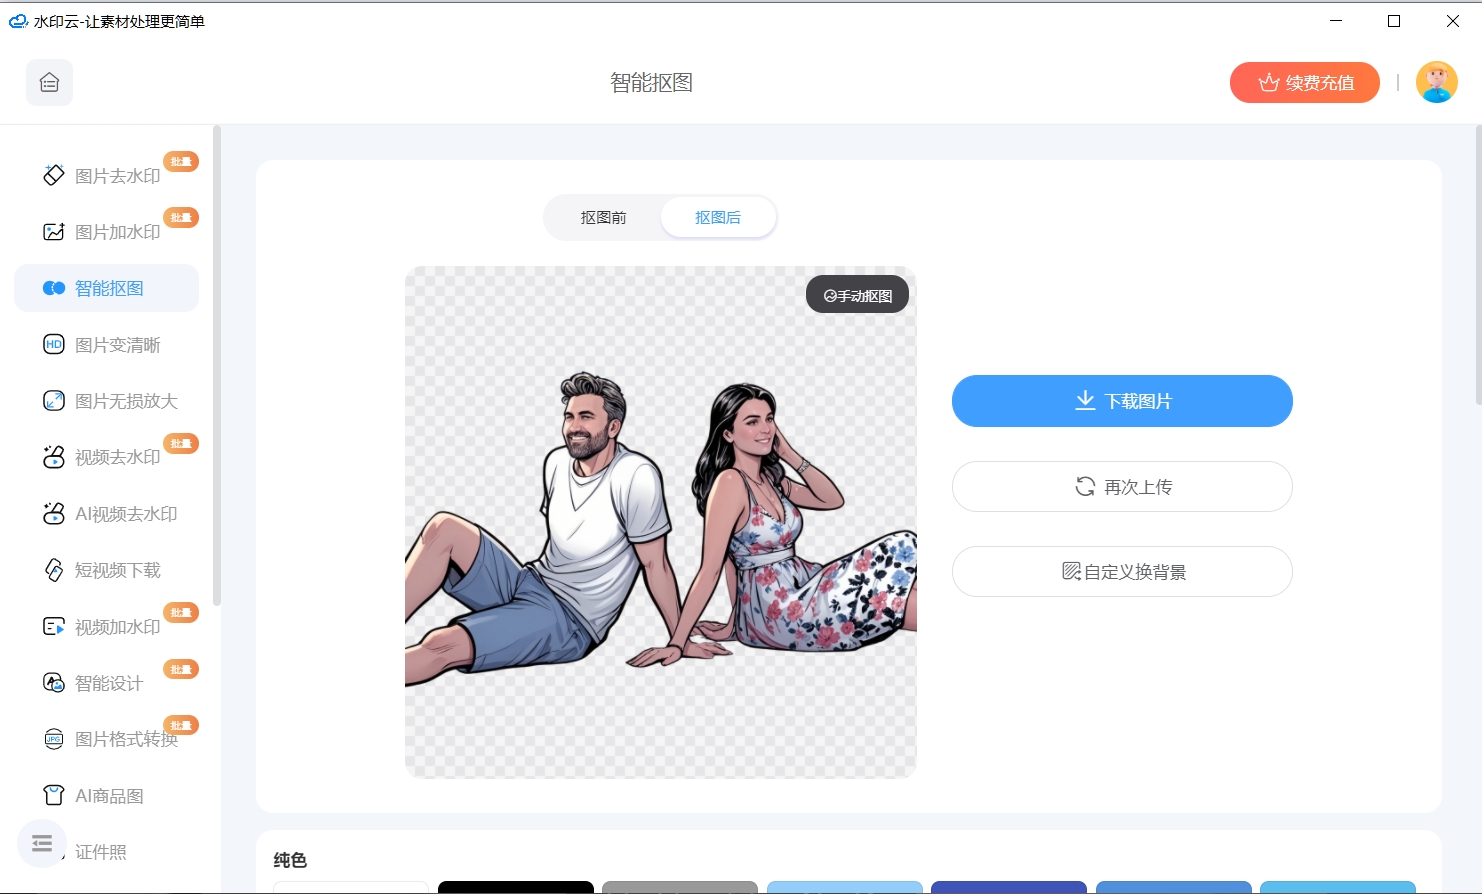The width and height of the screenshot is (1482, 894).
Task: Click 自定义换背景 custom background button
Action: point(1121,572)
